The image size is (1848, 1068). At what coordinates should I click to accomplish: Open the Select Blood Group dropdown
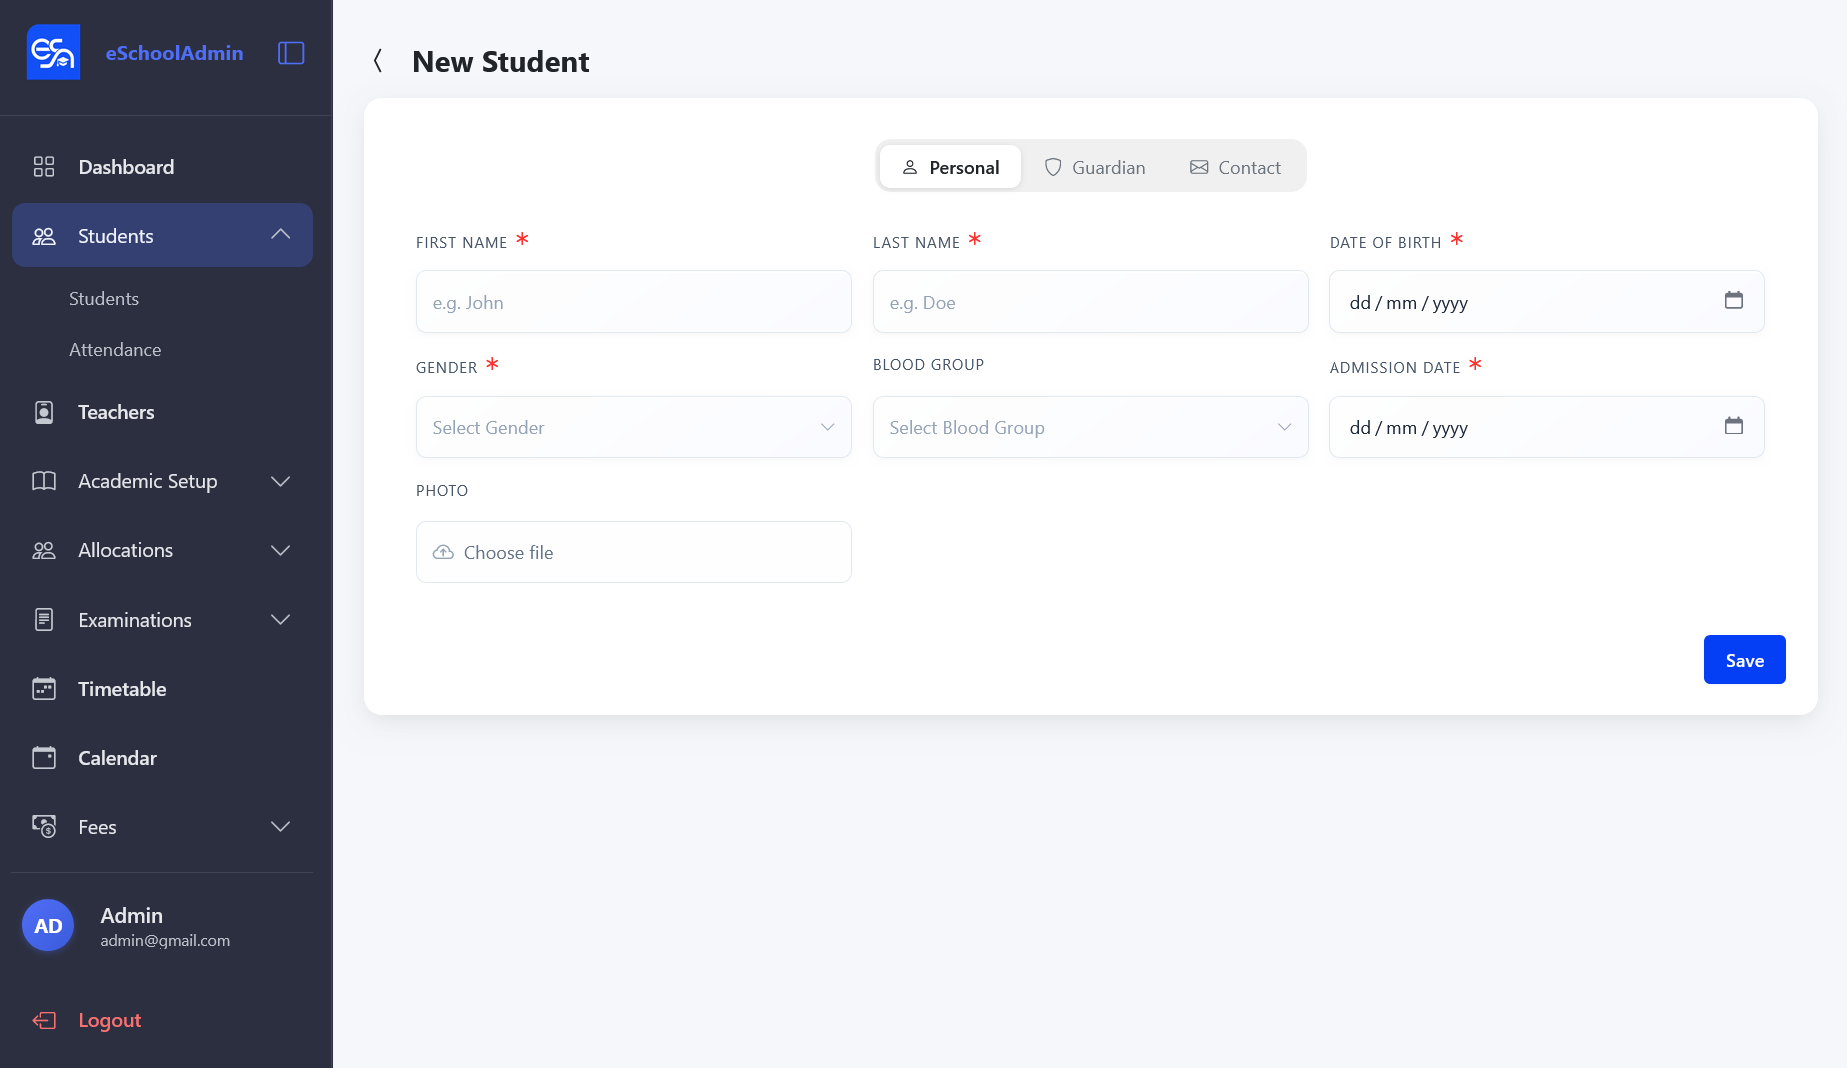(1091, 427)
